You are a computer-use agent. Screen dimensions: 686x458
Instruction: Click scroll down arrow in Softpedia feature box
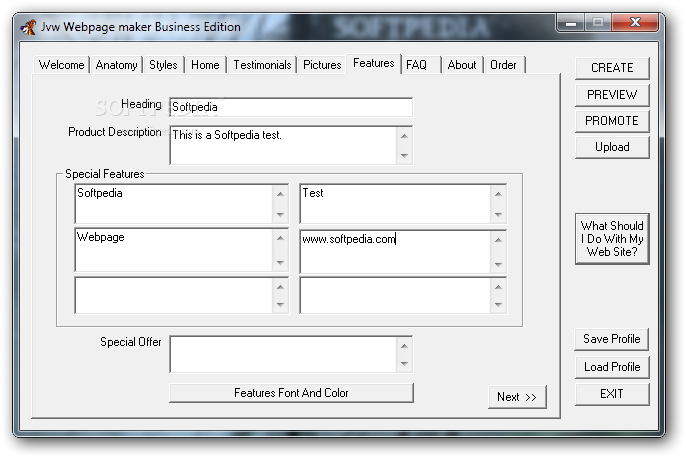(x=280, y=214)
